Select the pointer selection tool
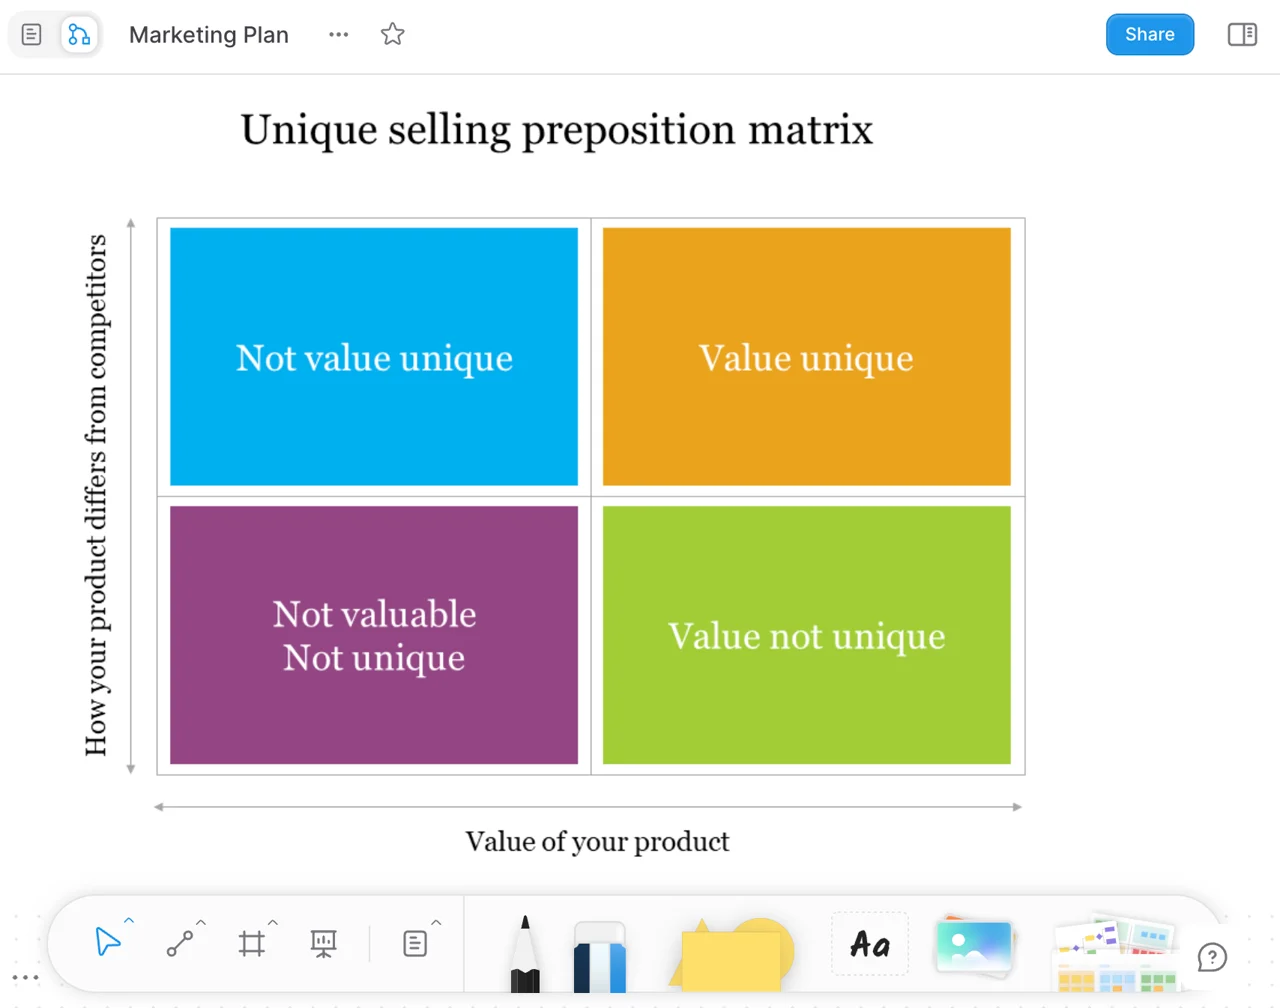Viewport: 1280px width, 1008px height. click(x=107, y=942)
